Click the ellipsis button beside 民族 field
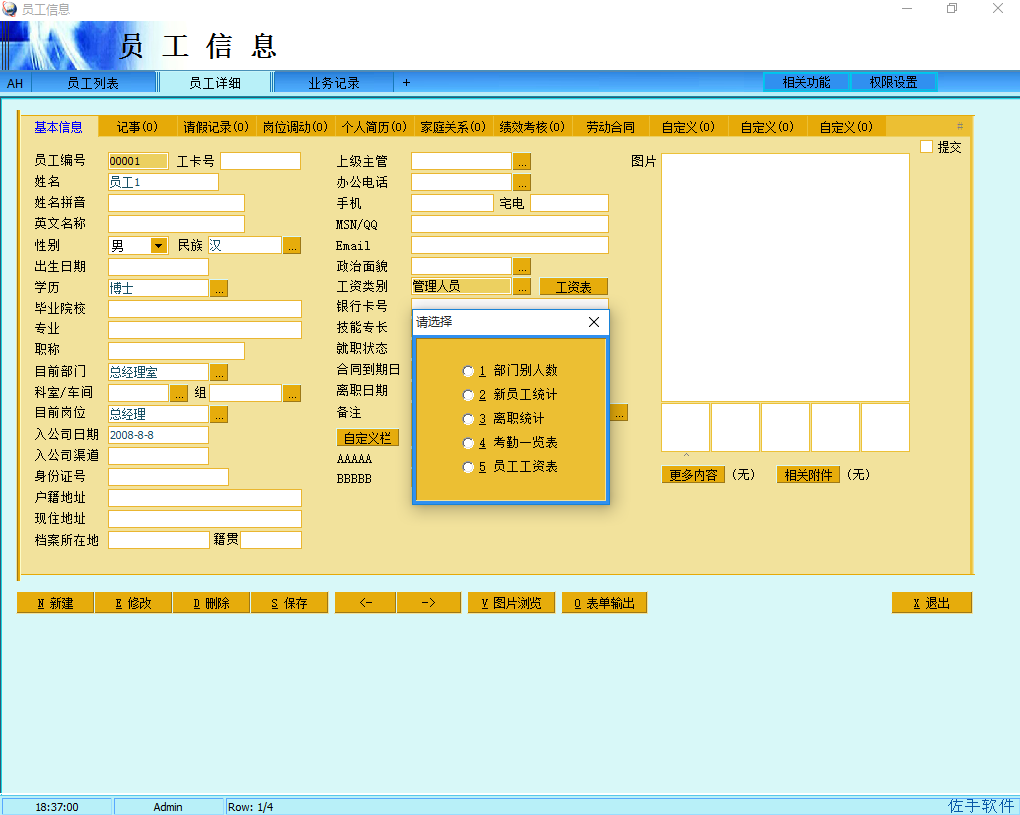The image size is (1020, 815). click(x=292, y=245)
